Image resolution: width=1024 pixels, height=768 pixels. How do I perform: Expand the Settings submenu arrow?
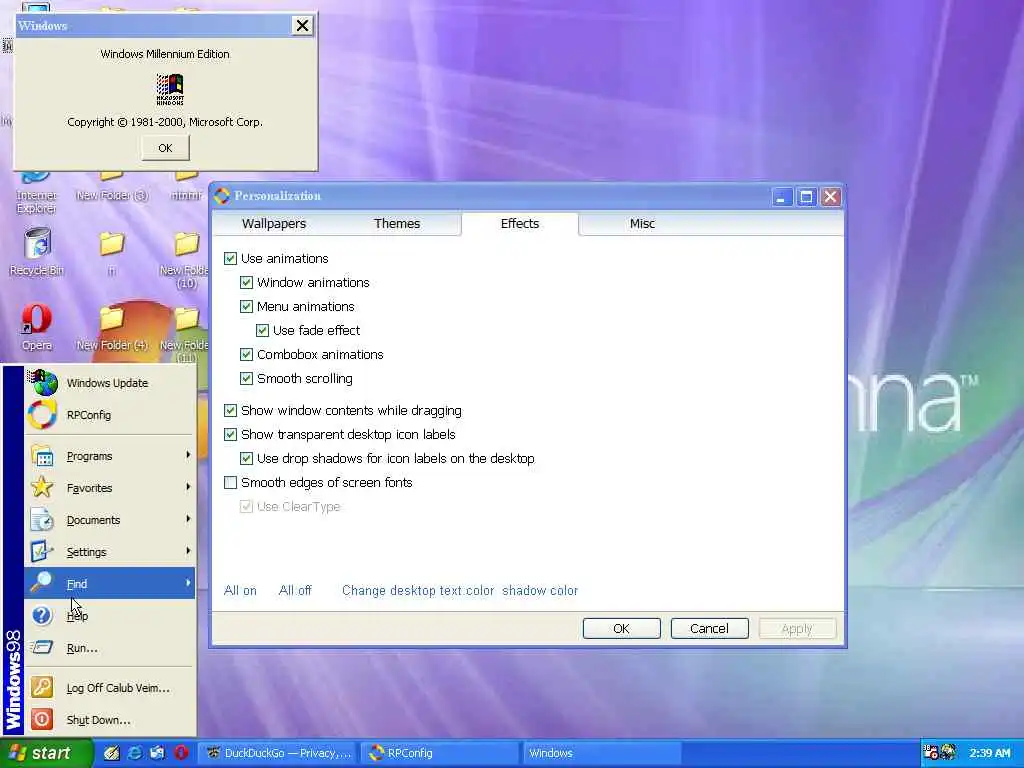click(188, 551)
